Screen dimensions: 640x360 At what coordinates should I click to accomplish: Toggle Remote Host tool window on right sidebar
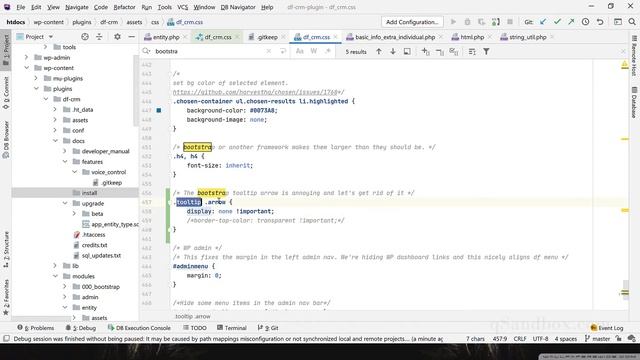(x=634, y=56)
